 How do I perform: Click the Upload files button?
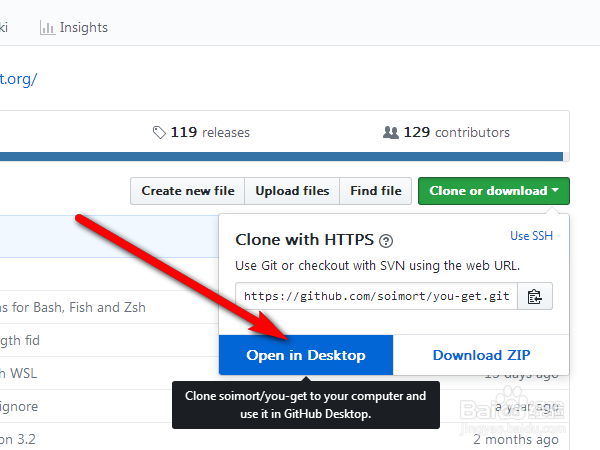click(292, 191)
